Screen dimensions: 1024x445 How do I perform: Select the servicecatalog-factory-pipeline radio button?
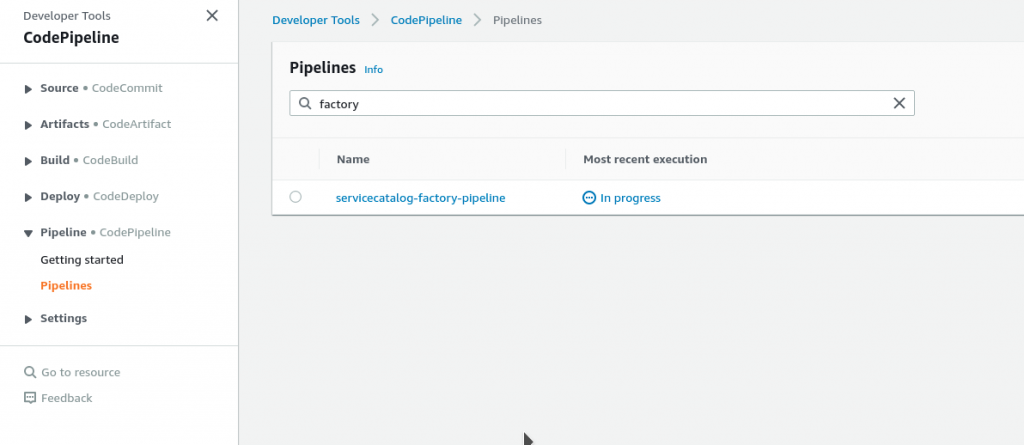pyautogui.click(x=295, y=197)
